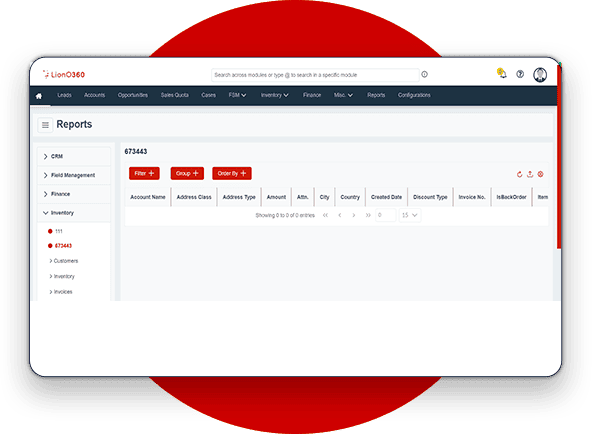Click the search info icon
This screenshot has height=434, width=592.
[424, 74]
